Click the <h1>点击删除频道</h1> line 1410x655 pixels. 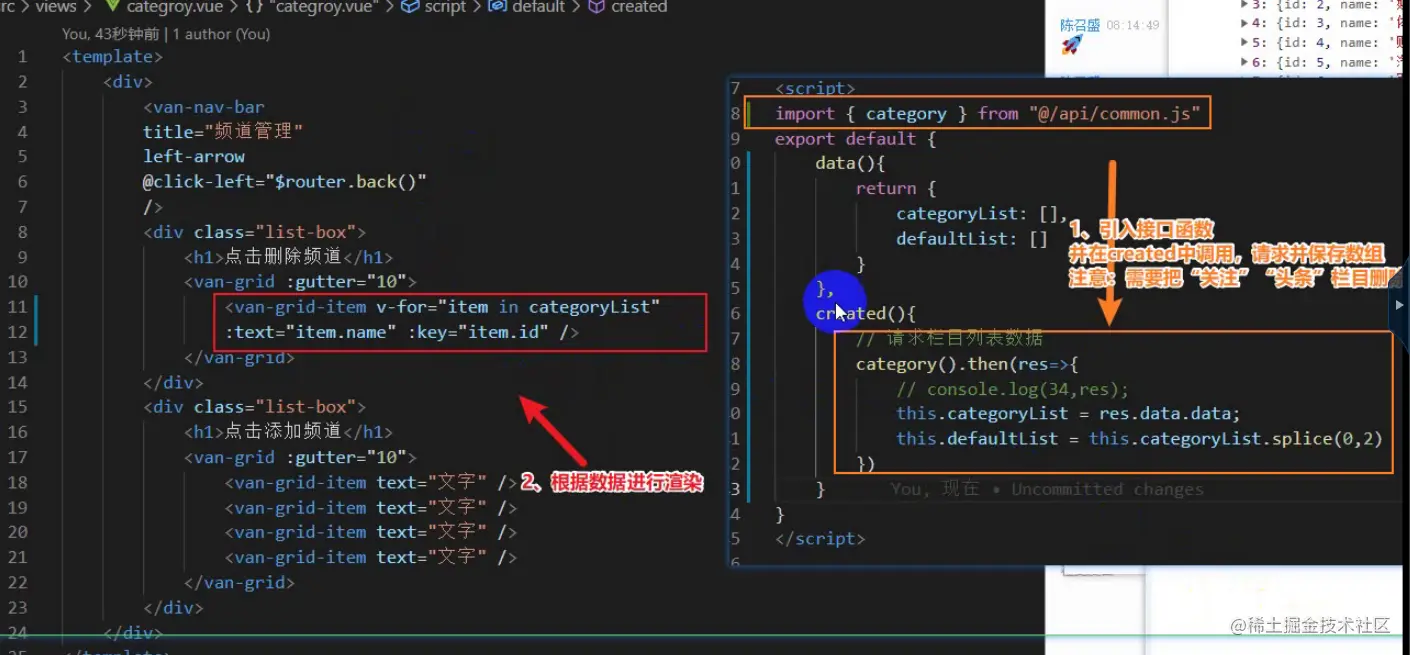point(288,257)
